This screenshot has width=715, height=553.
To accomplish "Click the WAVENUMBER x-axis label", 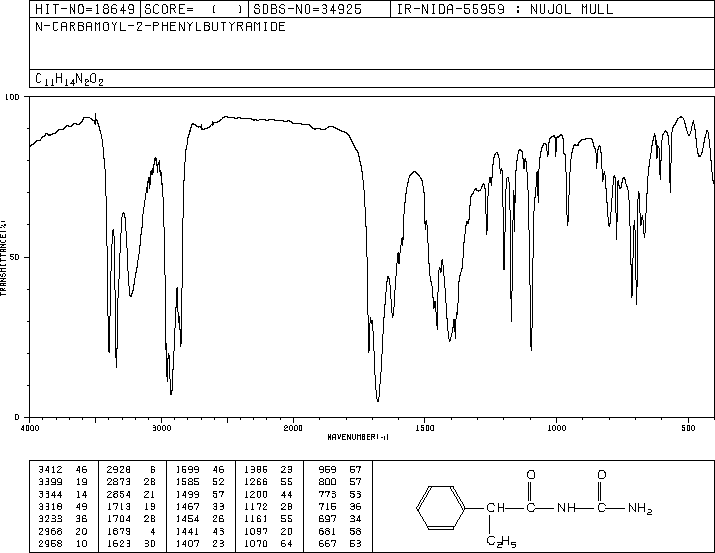I will [358, 437].
